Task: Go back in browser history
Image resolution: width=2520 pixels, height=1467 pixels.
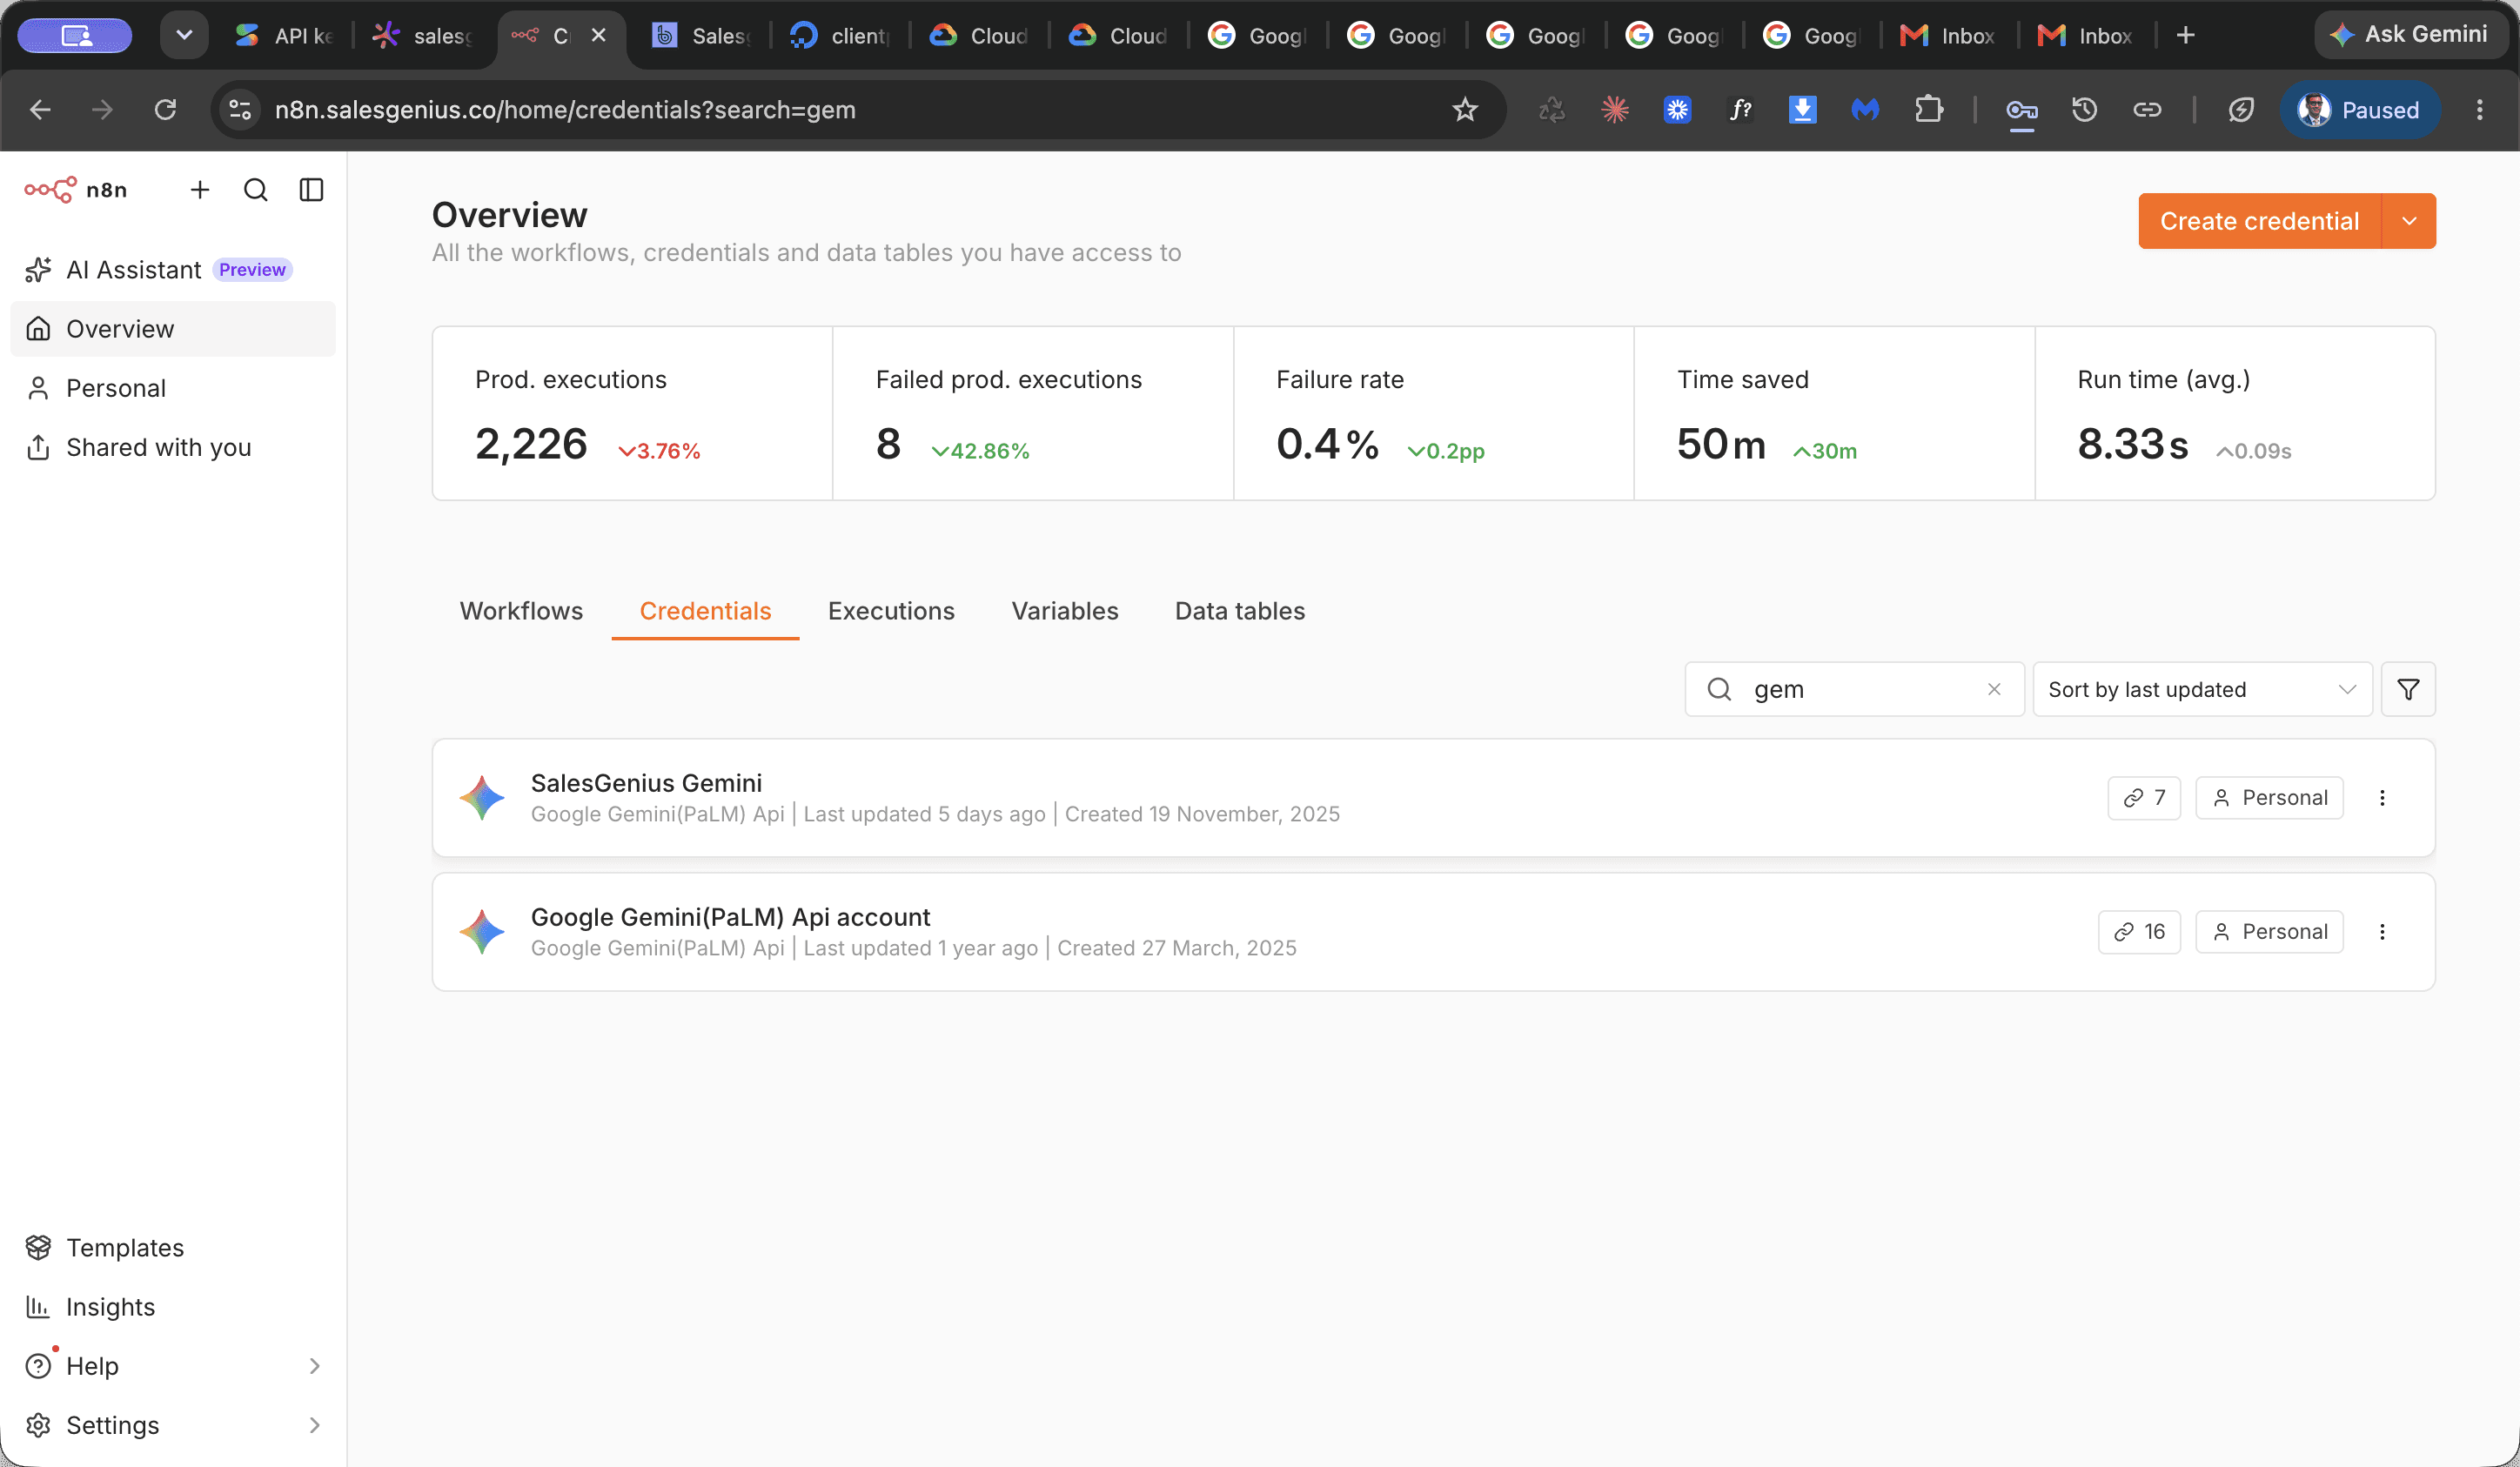Action: (40, 110)
